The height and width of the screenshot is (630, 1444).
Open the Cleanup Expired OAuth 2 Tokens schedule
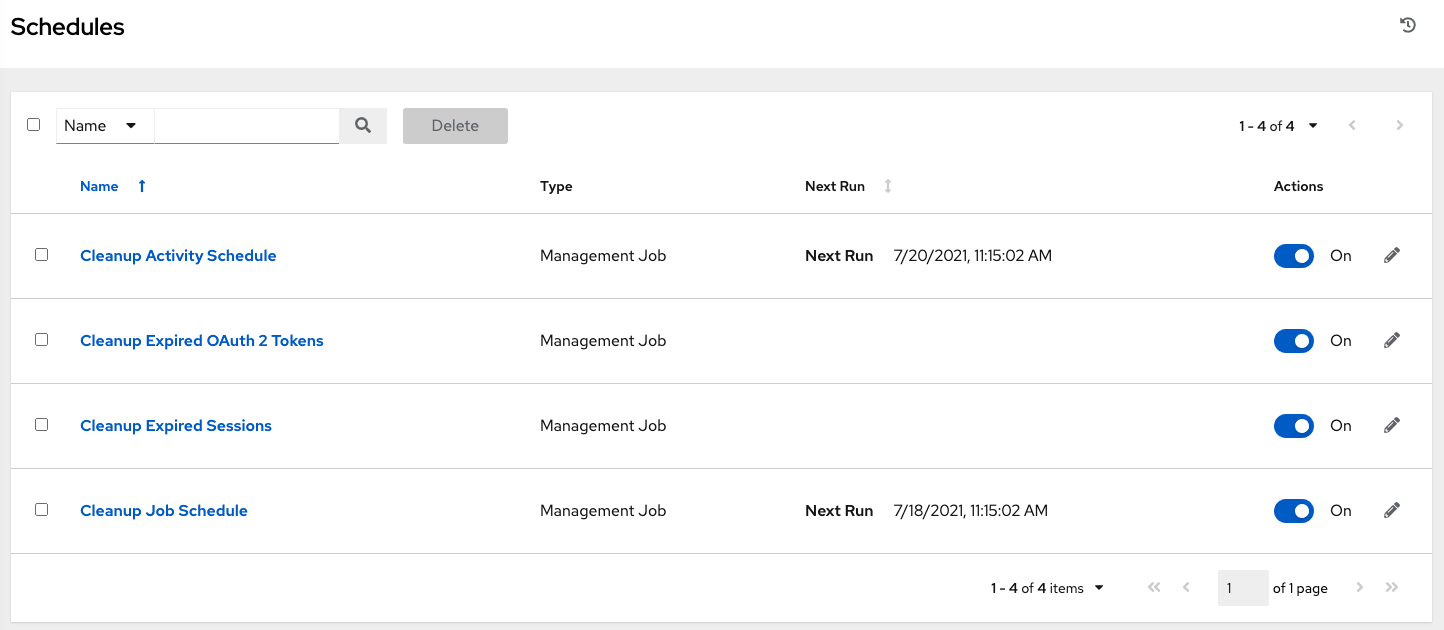pos(201,340)
